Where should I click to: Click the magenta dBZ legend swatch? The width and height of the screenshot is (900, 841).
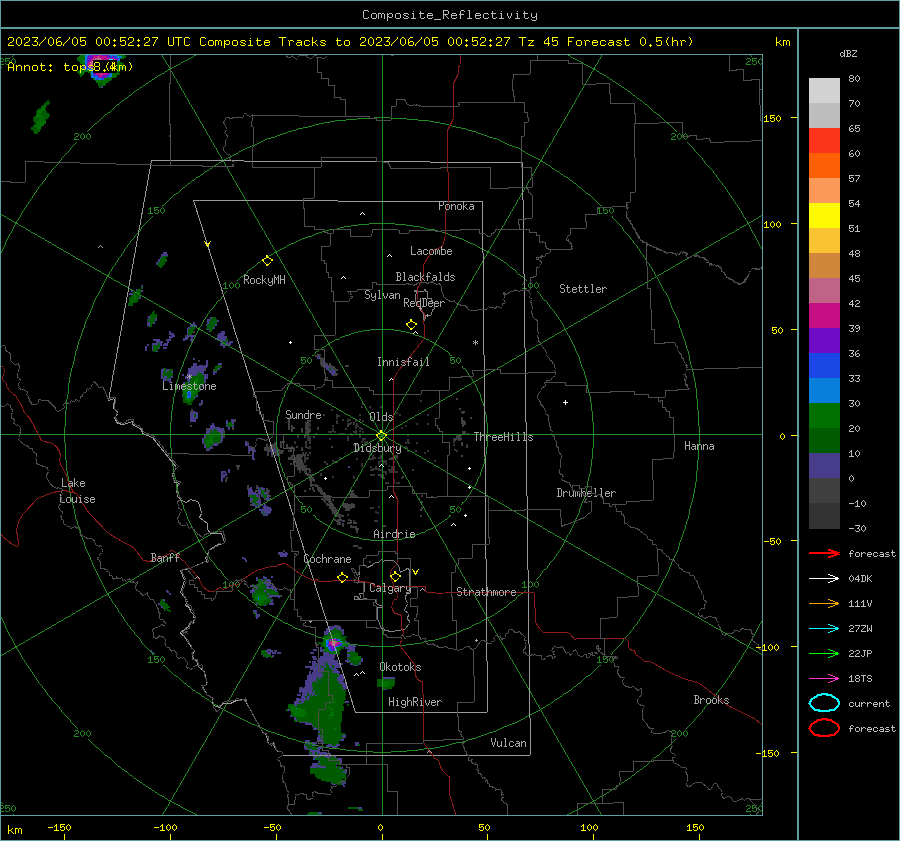click(x=824, y=316)
